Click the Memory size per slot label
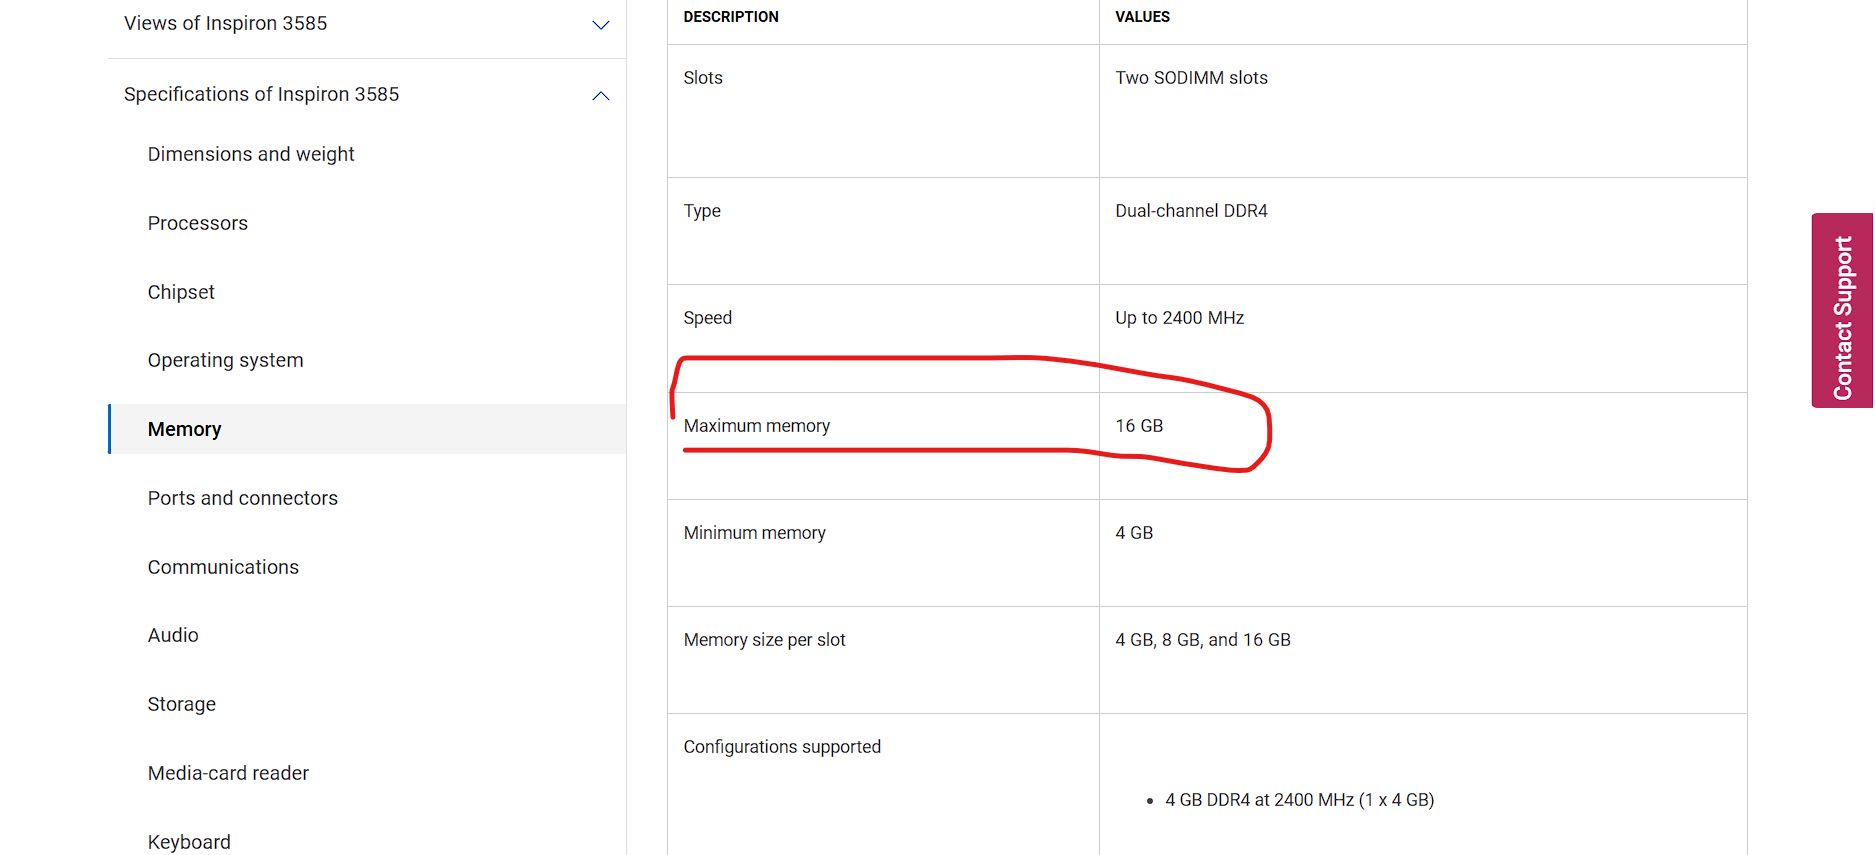The width and height of the screenshot is (1875, 855). click(765, 640)
